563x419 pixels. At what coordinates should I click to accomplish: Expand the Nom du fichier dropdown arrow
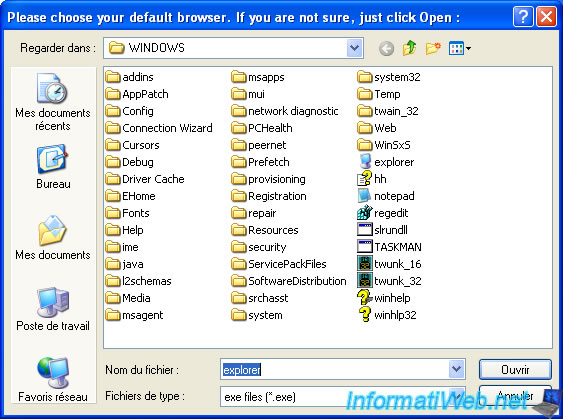(x=456, y=369)
